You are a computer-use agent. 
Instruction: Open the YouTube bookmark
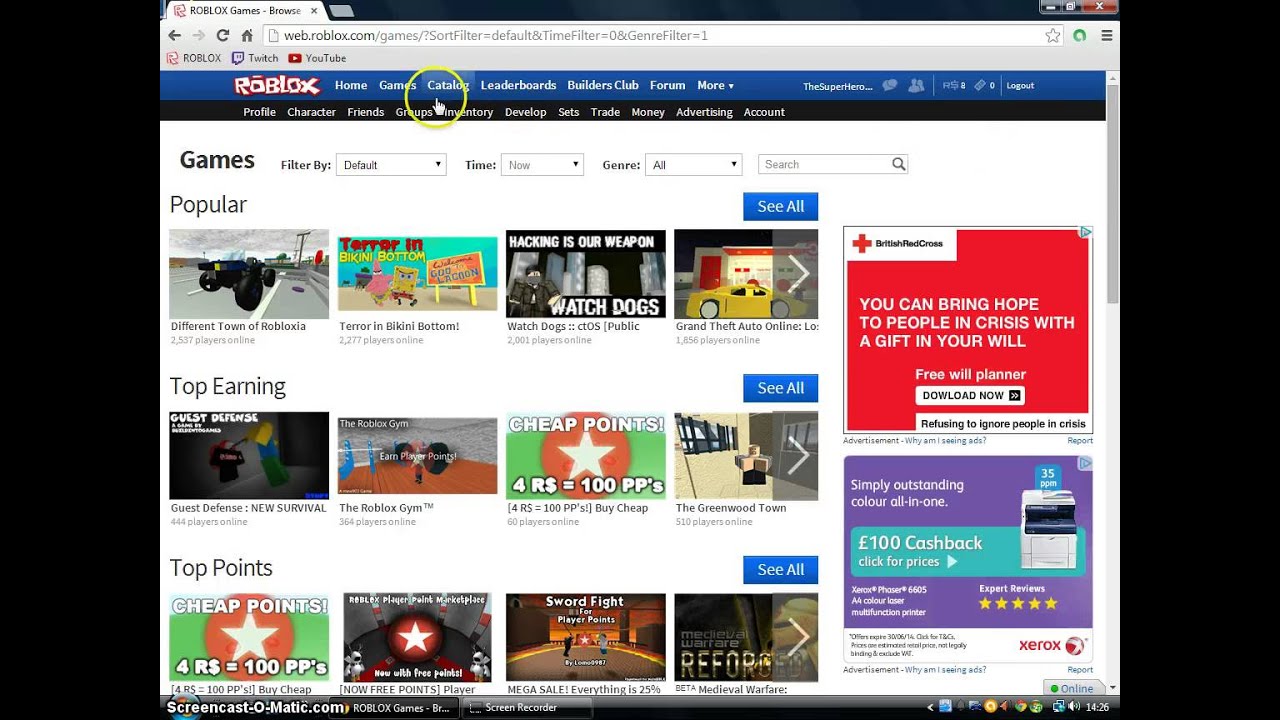click(317, 58)
